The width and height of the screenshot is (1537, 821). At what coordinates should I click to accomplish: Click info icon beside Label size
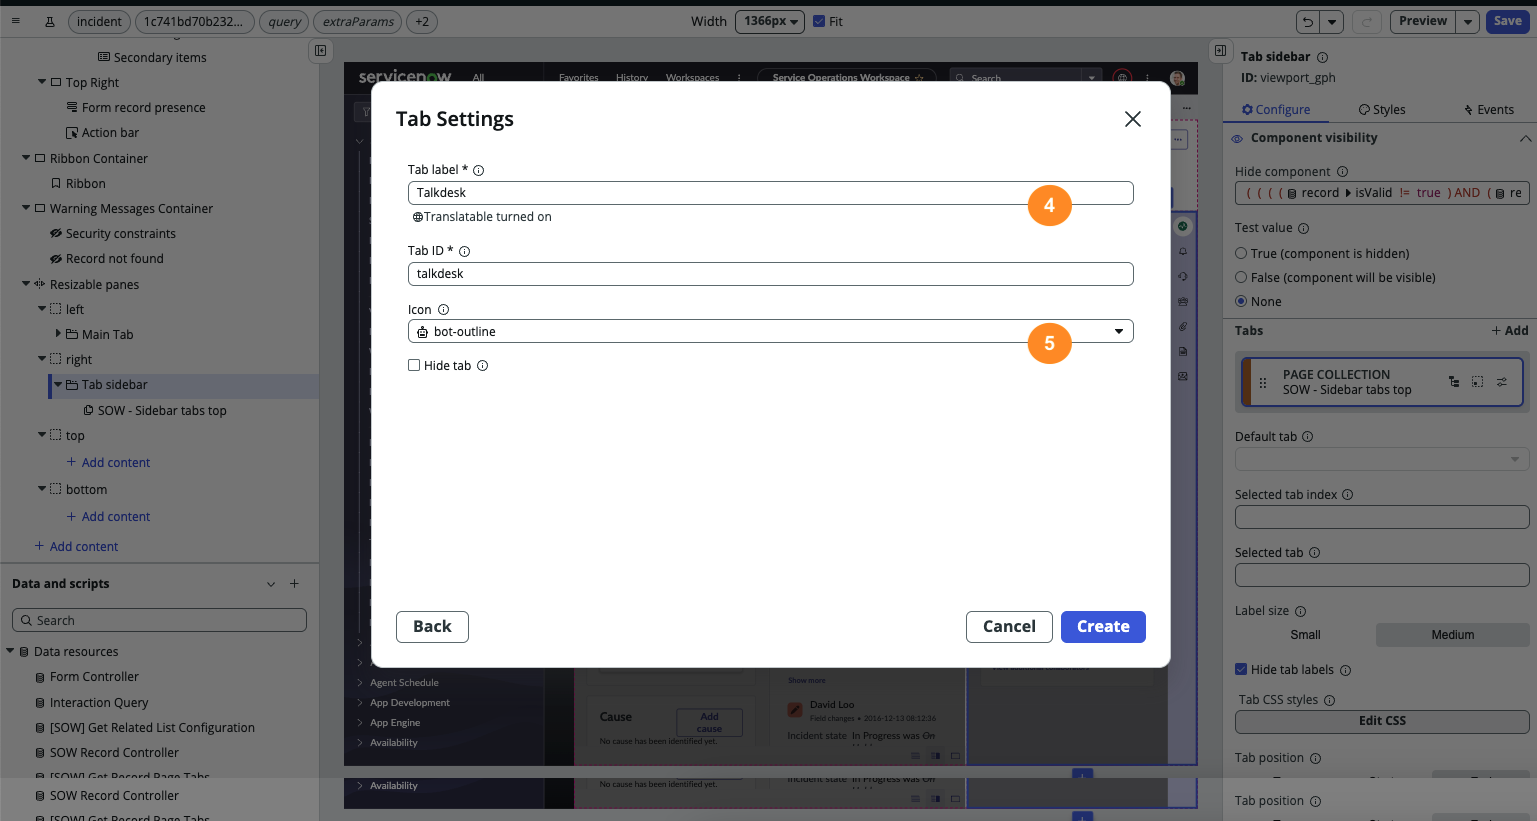tap(1300, 611)
